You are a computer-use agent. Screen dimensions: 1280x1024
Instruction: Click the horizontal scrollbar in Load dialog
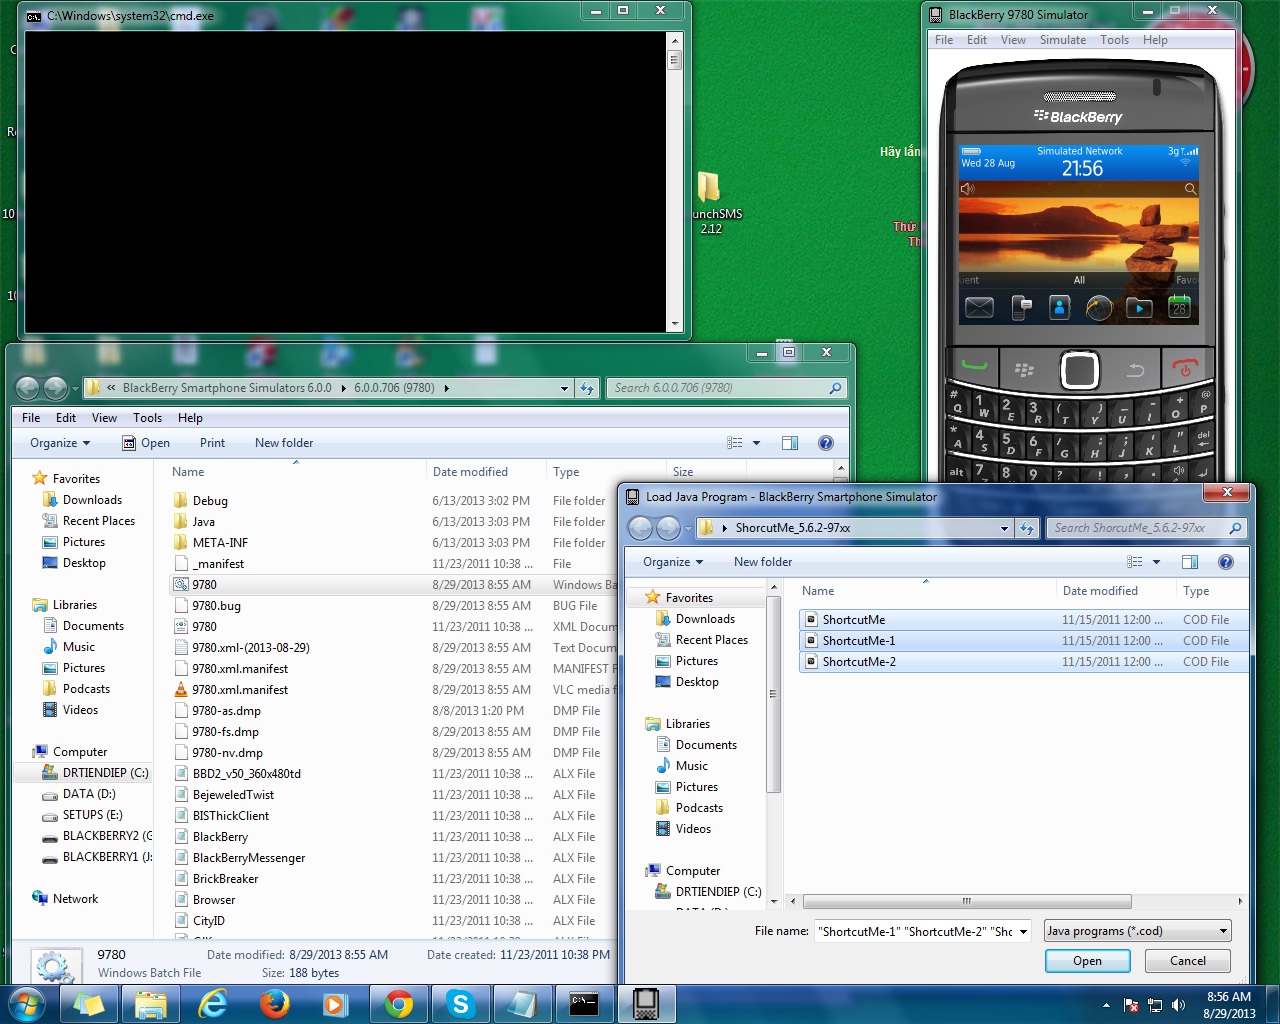coord(966,901)
